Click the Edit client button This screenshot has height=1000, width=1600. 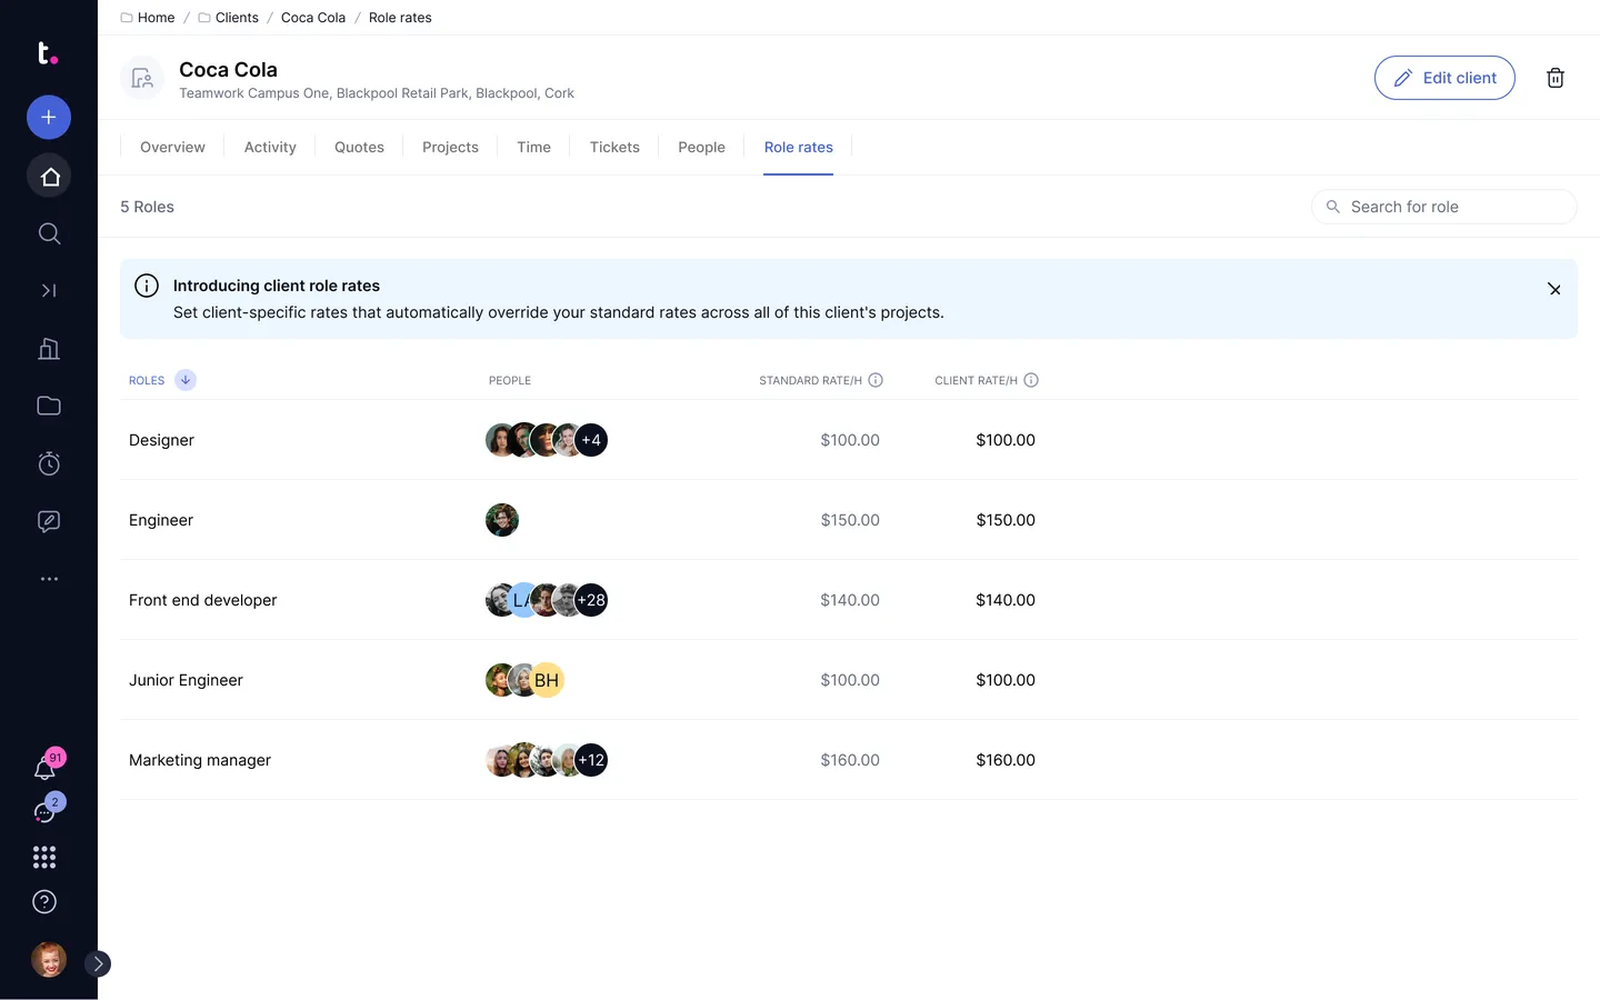coord(1444,78)
